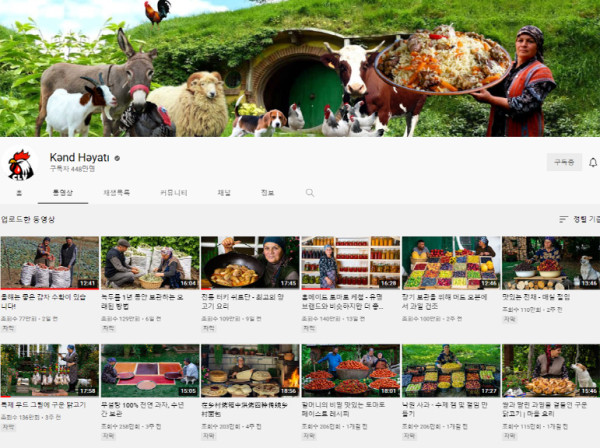Play the frying pan video thumbnail 17:45
This screenshot has height=448, width=600.
(250, 262)
